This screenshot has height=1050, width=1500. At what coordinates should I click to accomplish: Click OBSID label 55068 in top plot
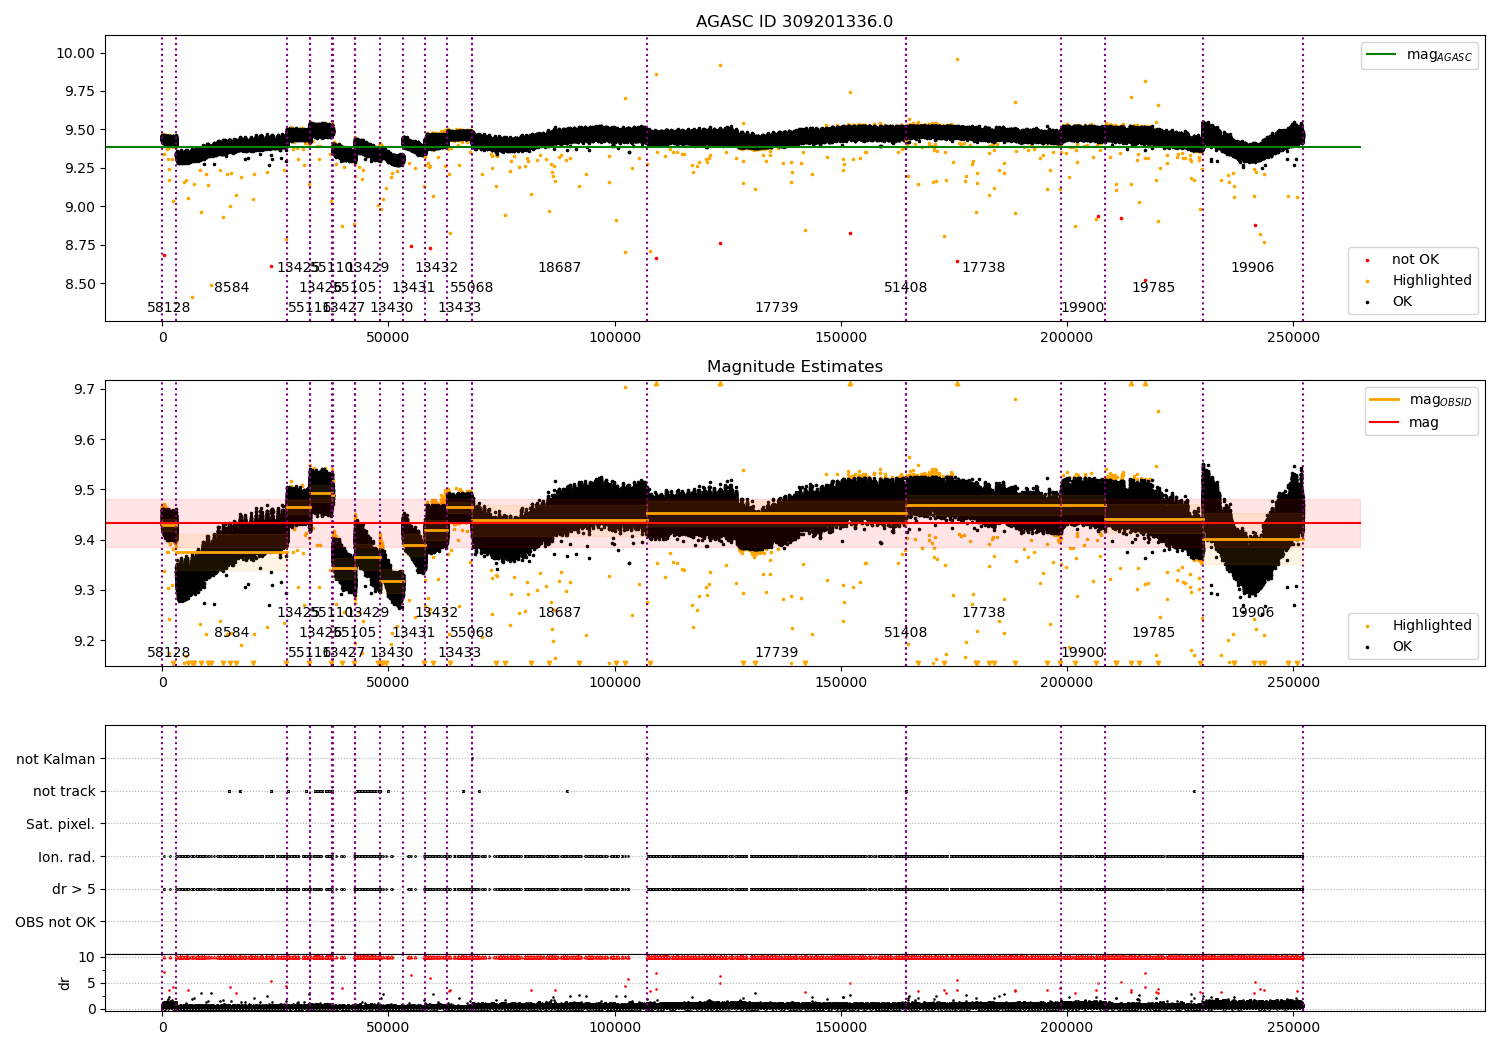[472, 288]
